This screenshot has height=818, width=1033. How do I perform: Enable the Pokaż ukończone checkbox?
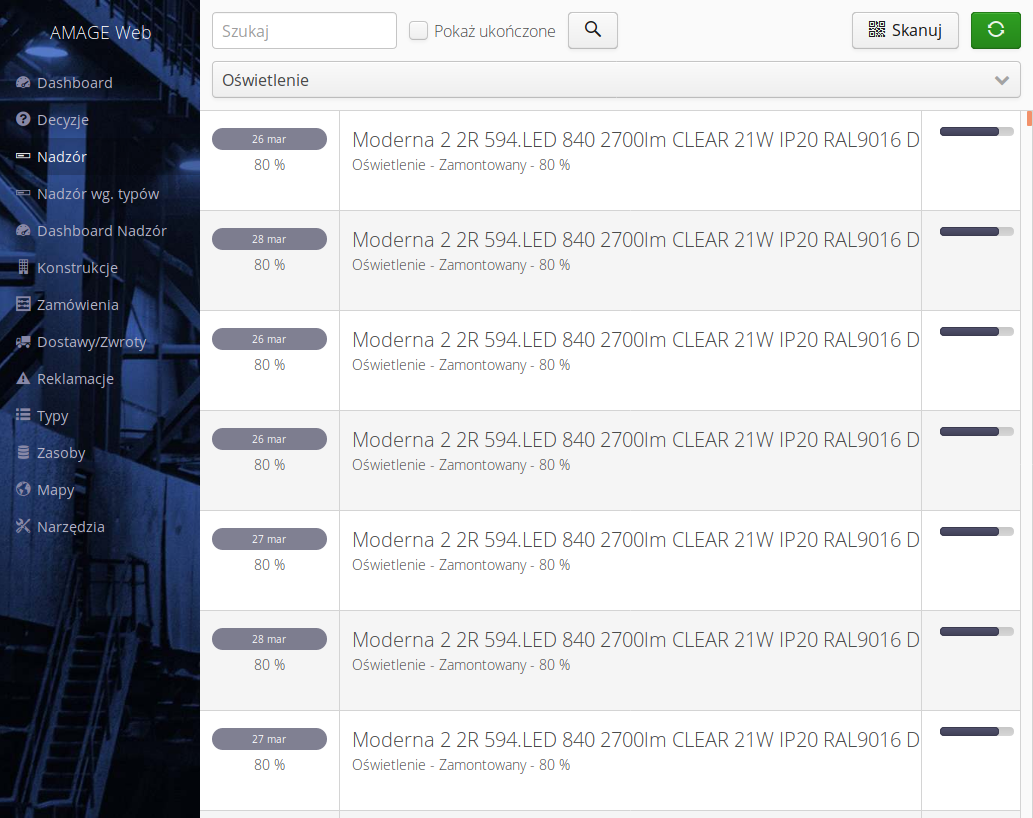click(x=419, y=31)
